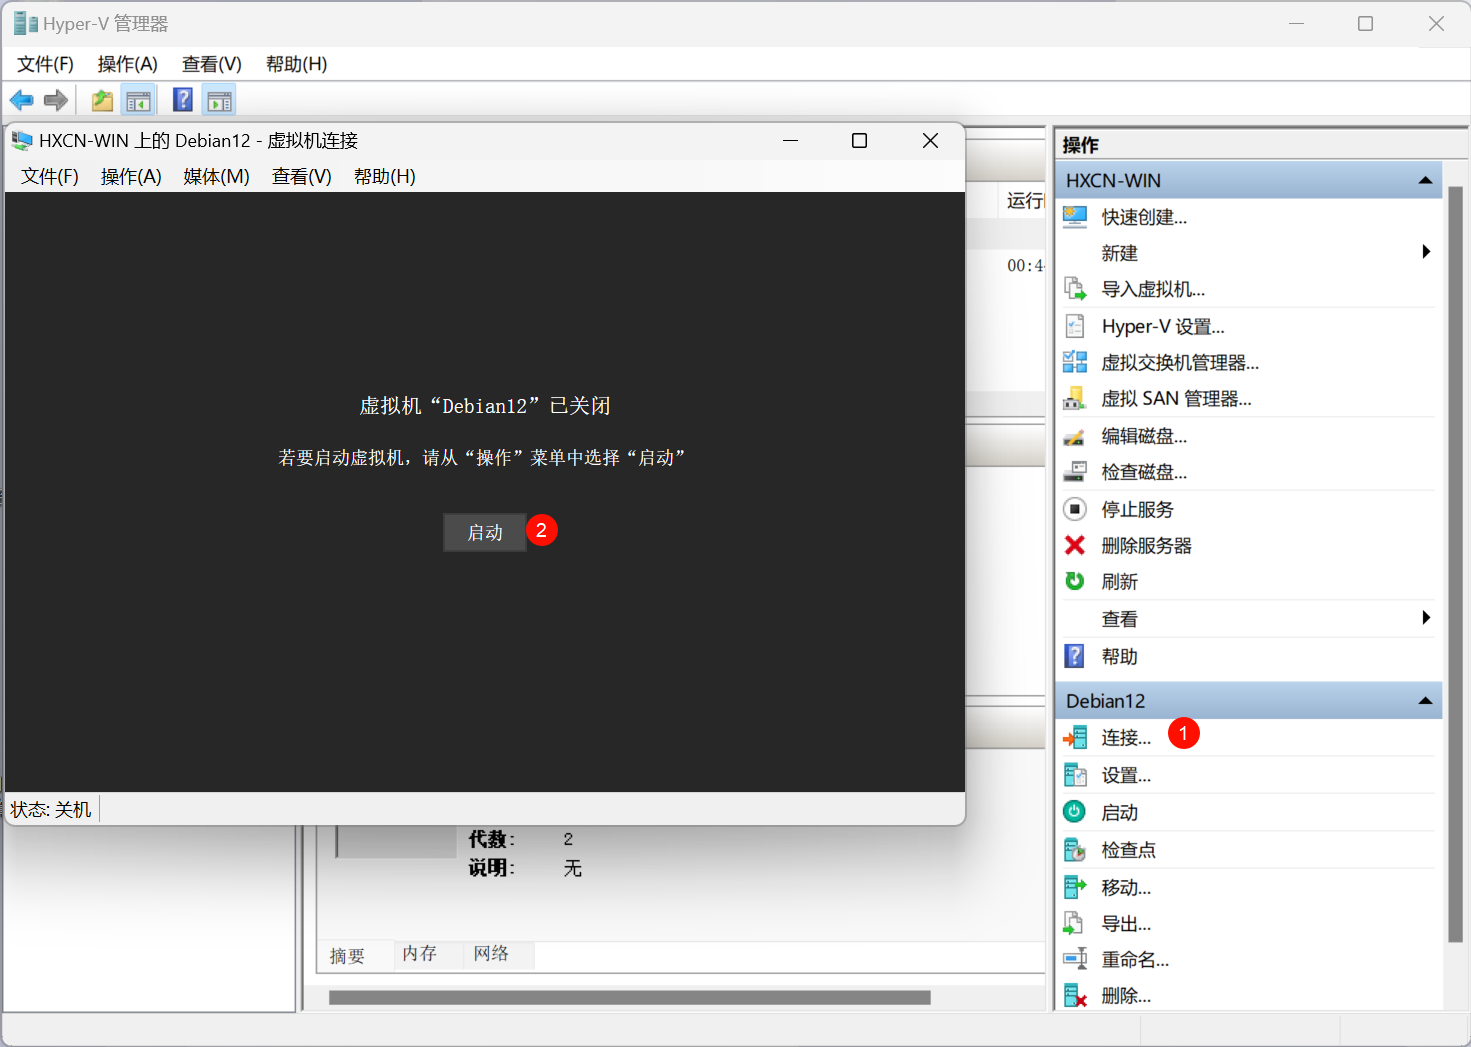Click the 快速创建 monitor icon
This screenshot has height=1047, width=1471.
coord(1075,217)
